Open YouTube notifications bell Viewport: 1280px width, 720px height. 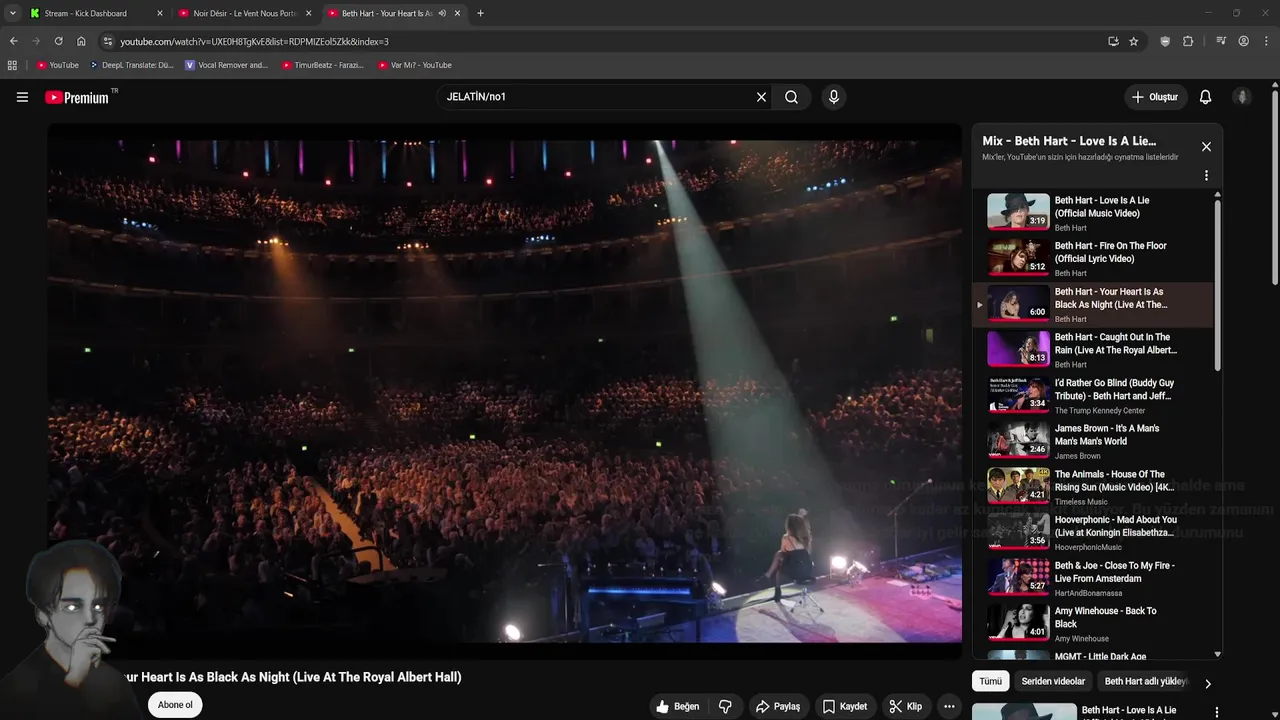click(1205, 97)
